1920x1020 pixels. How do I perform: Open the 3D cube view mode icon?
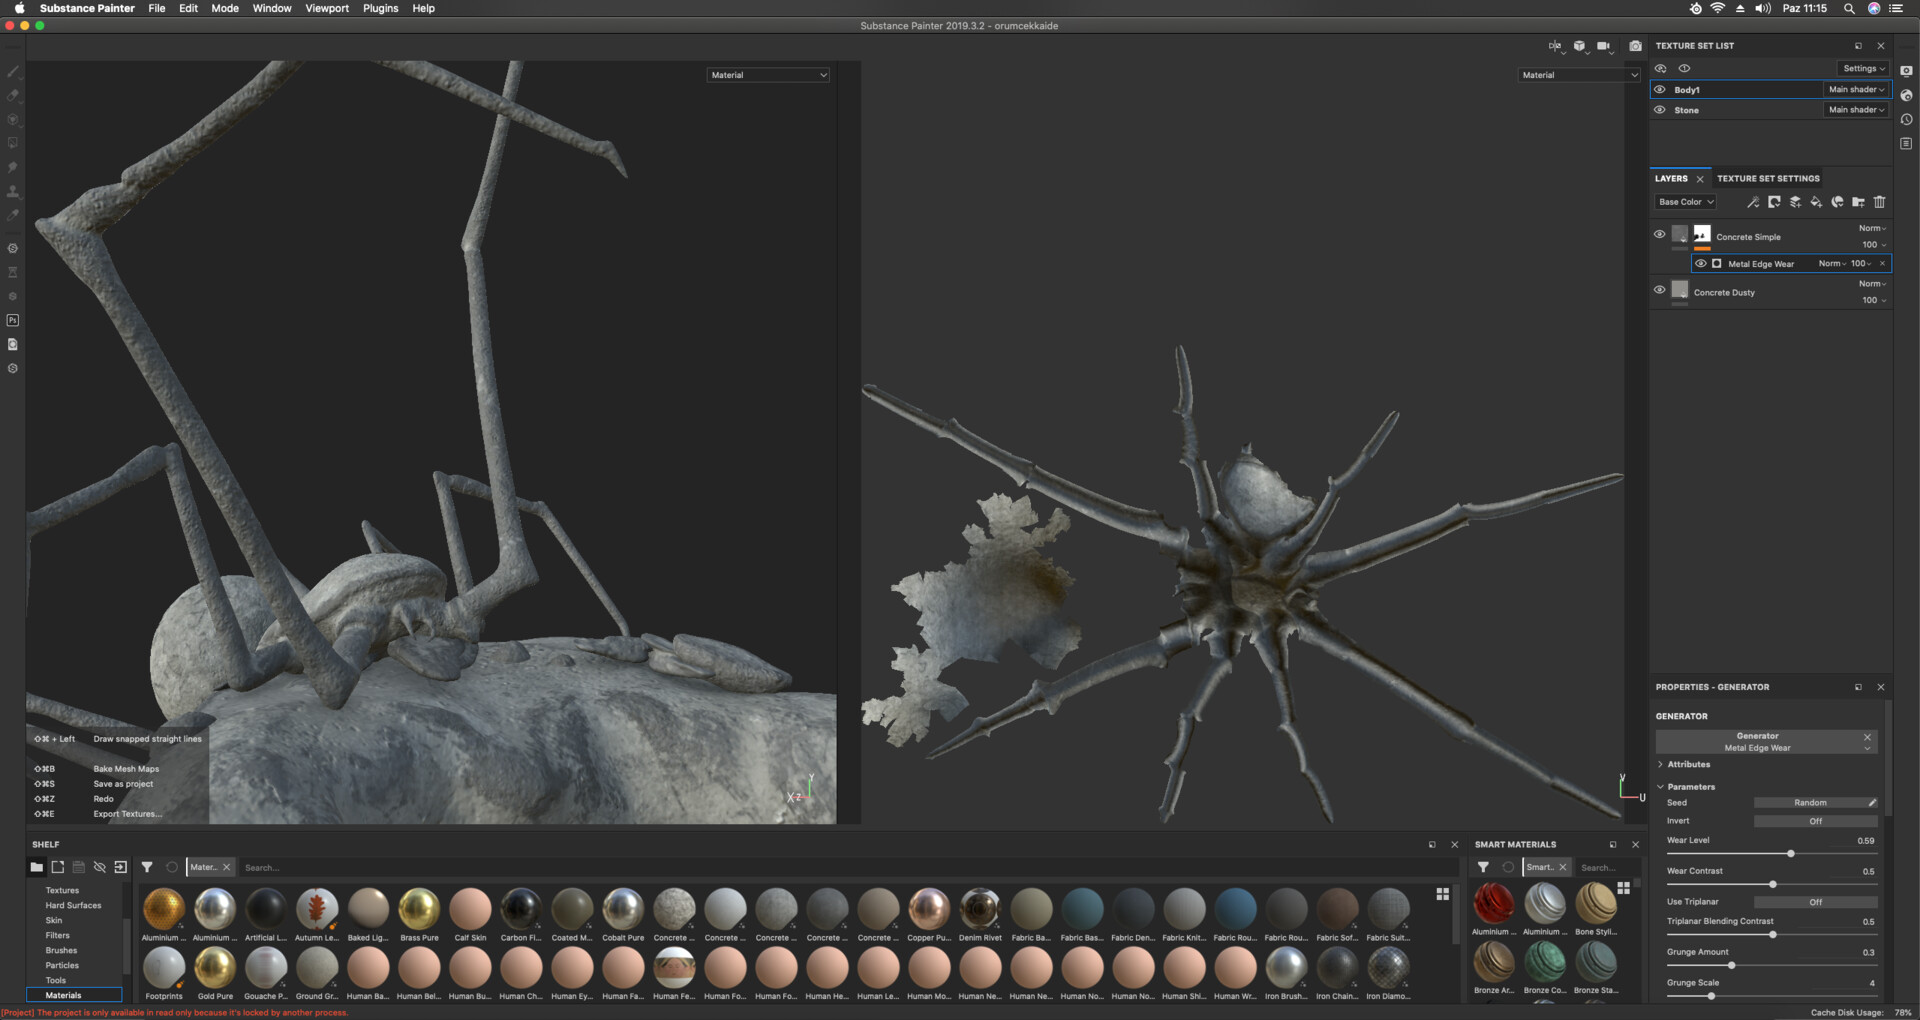click(1580, 46)
